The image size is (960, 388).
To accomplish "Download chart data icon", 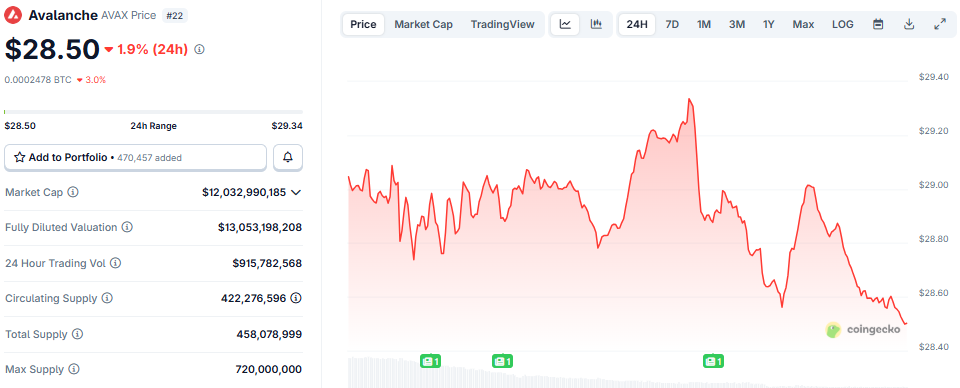I will [909, 24].
